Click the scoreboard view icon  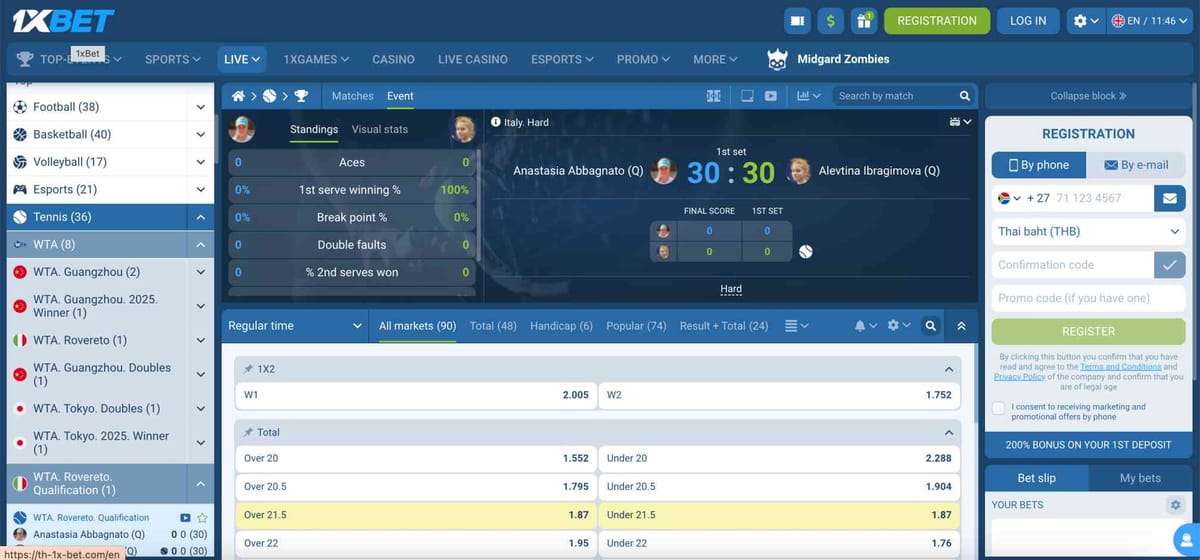[713, 96]
